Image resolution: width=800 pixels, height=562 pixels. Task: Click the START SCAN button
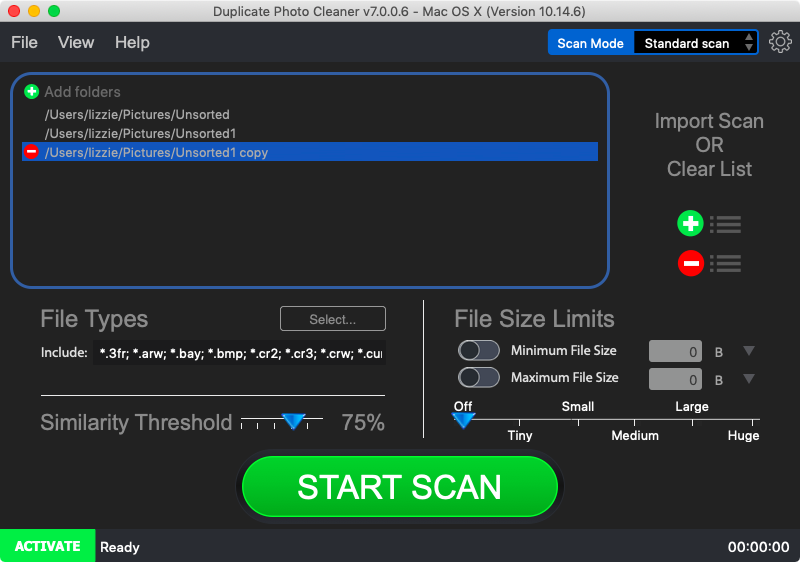(x=399, y=487)
